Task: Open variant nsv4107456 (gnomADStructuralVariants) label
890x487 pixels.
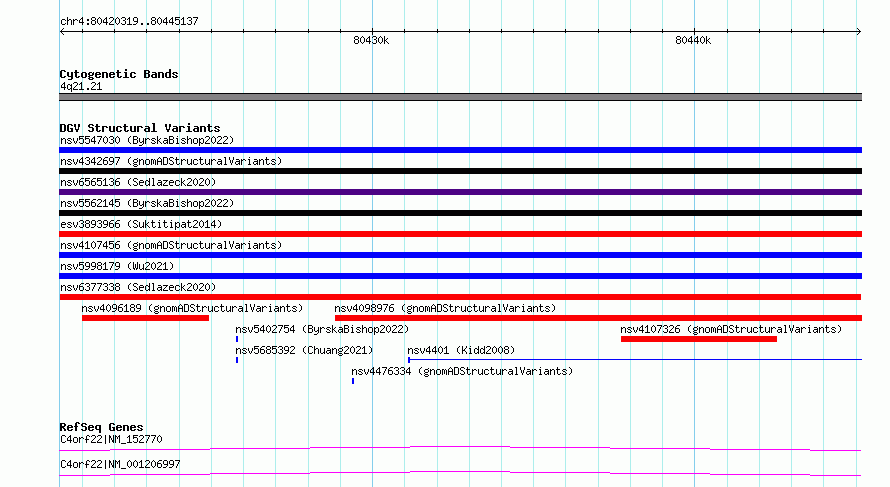Action: 171,245
